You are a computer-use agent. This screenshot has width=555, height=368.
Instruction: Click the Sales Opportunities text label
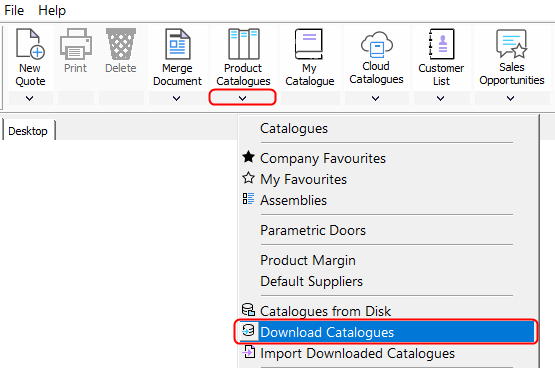pos(512,73)
